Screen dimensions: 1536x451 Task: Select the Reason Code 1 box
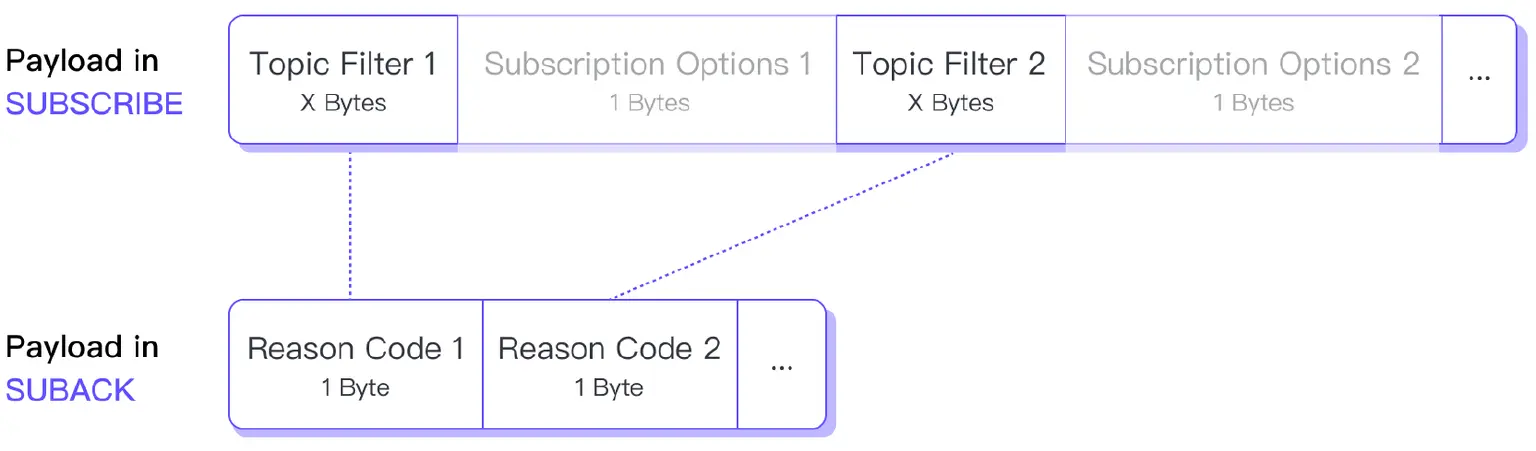[355, 364]
